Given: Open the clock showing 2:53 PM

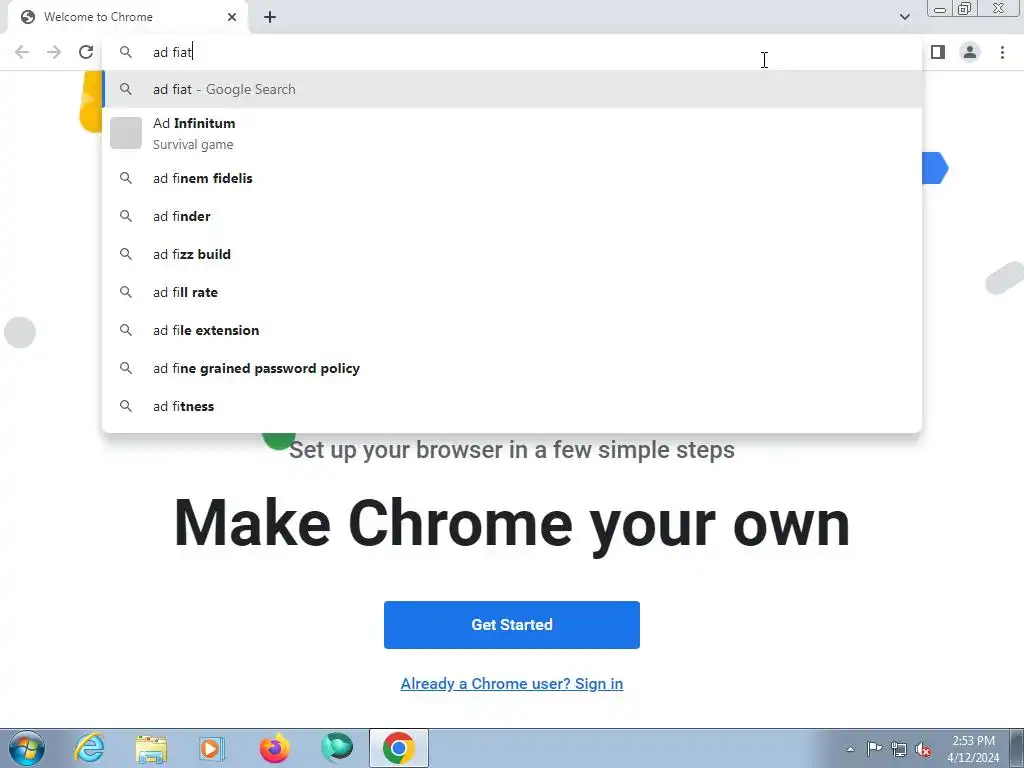Looking at the screenshot, I should coord(973,749).
